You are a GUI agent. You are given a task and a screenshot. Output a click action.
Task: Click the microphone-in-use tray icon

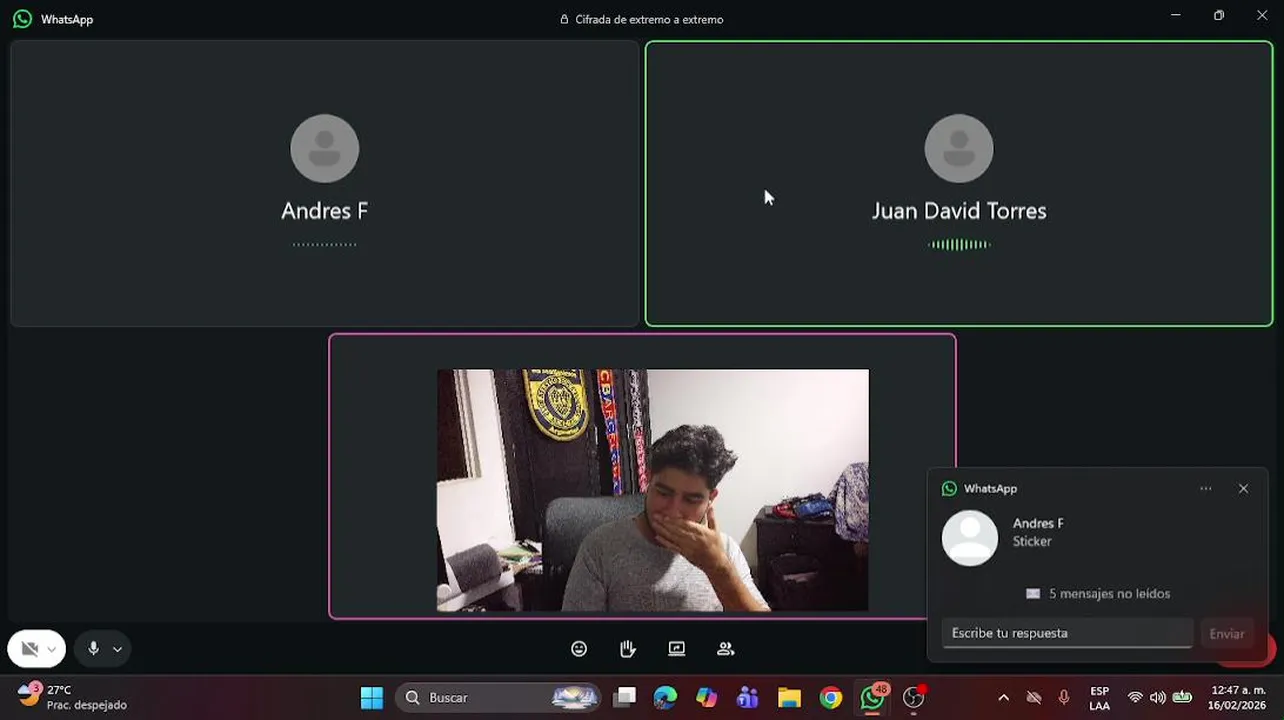1064,698
